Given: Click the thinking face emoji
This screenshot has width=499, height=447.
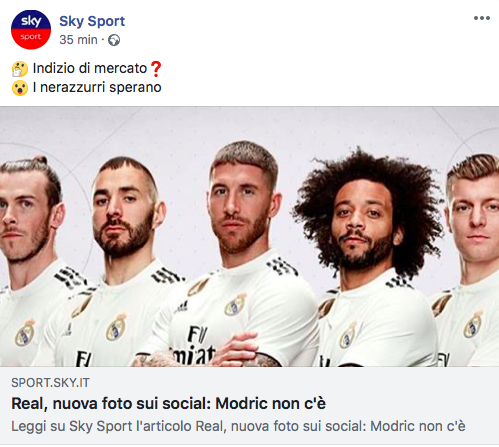Looking at the screenshot, I should 20,69.
